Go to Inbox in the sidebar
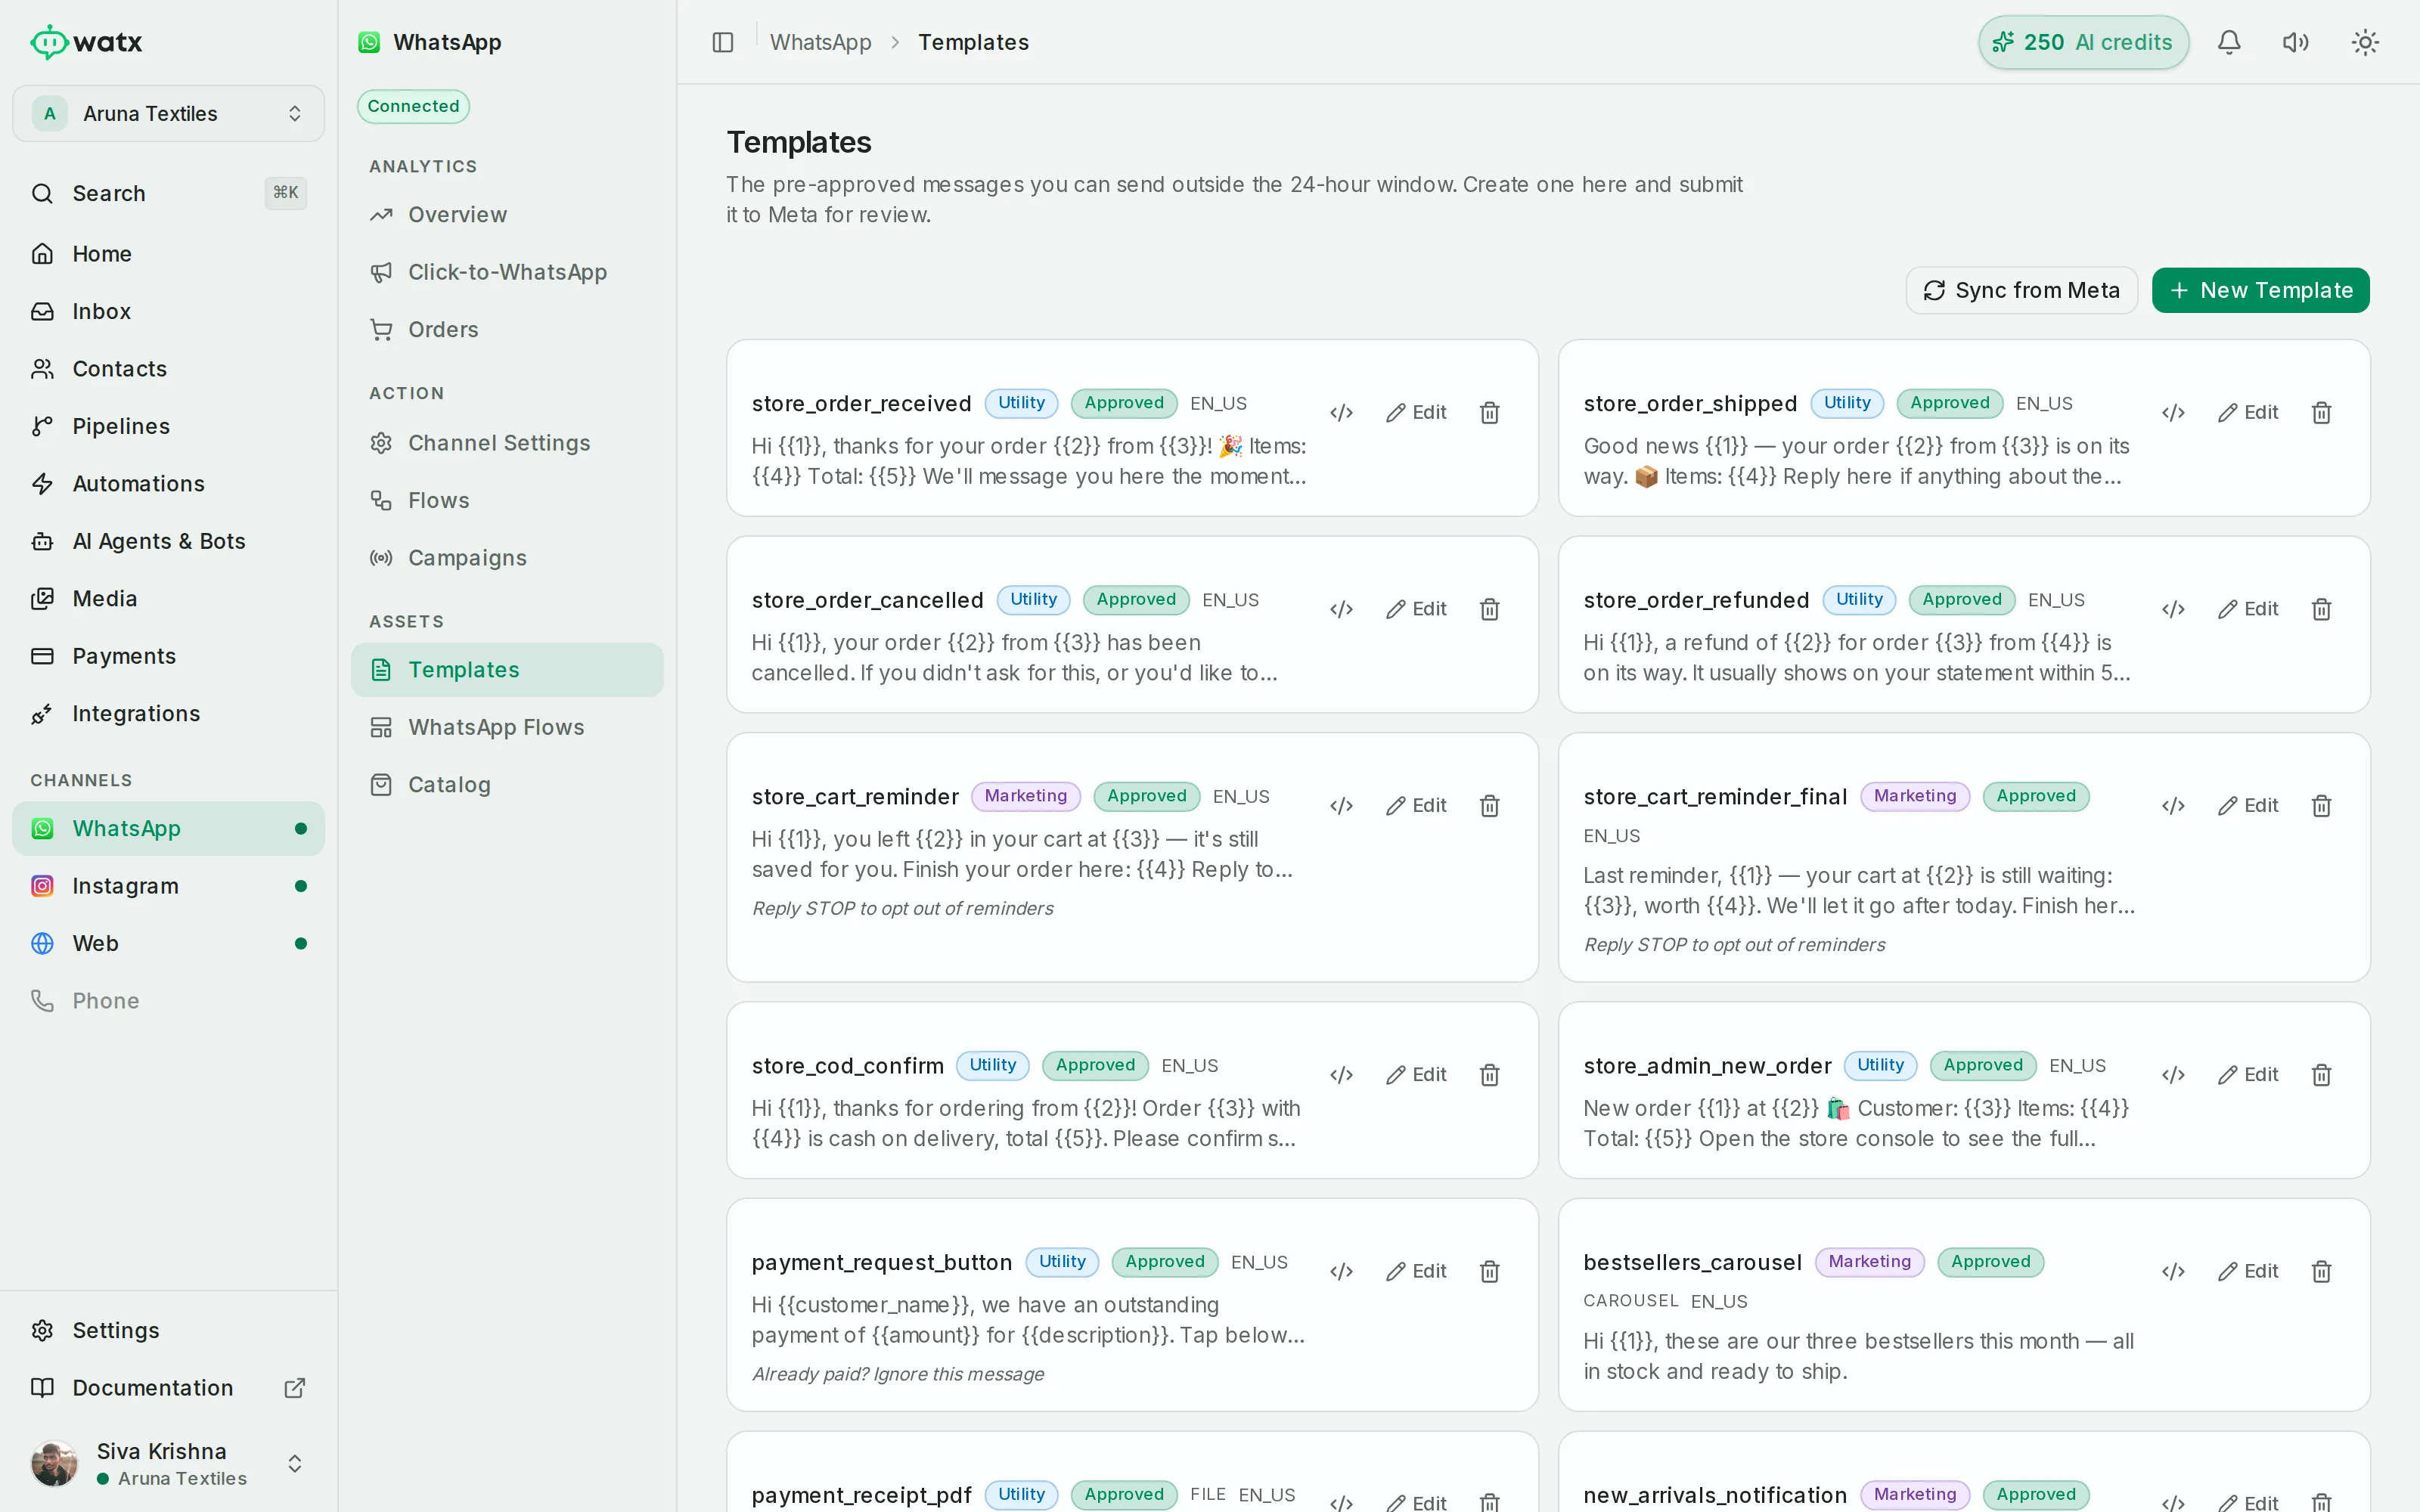This screenshot has height=1512, width=2420. click(x=168, y=311)
